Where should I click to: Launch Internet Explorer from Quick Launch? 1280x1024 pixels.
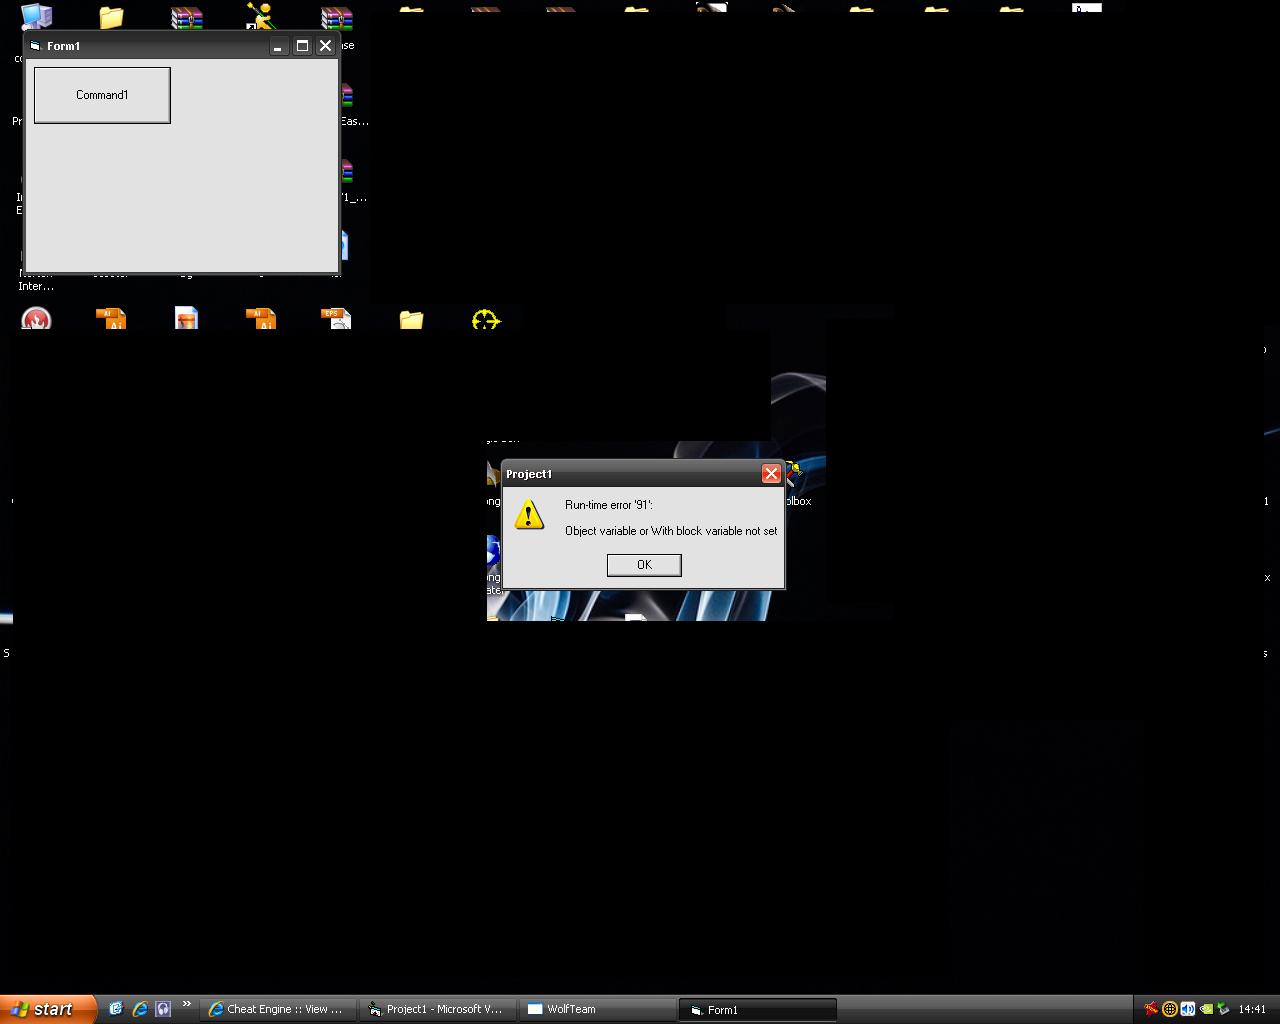[x=140, y=1009]
